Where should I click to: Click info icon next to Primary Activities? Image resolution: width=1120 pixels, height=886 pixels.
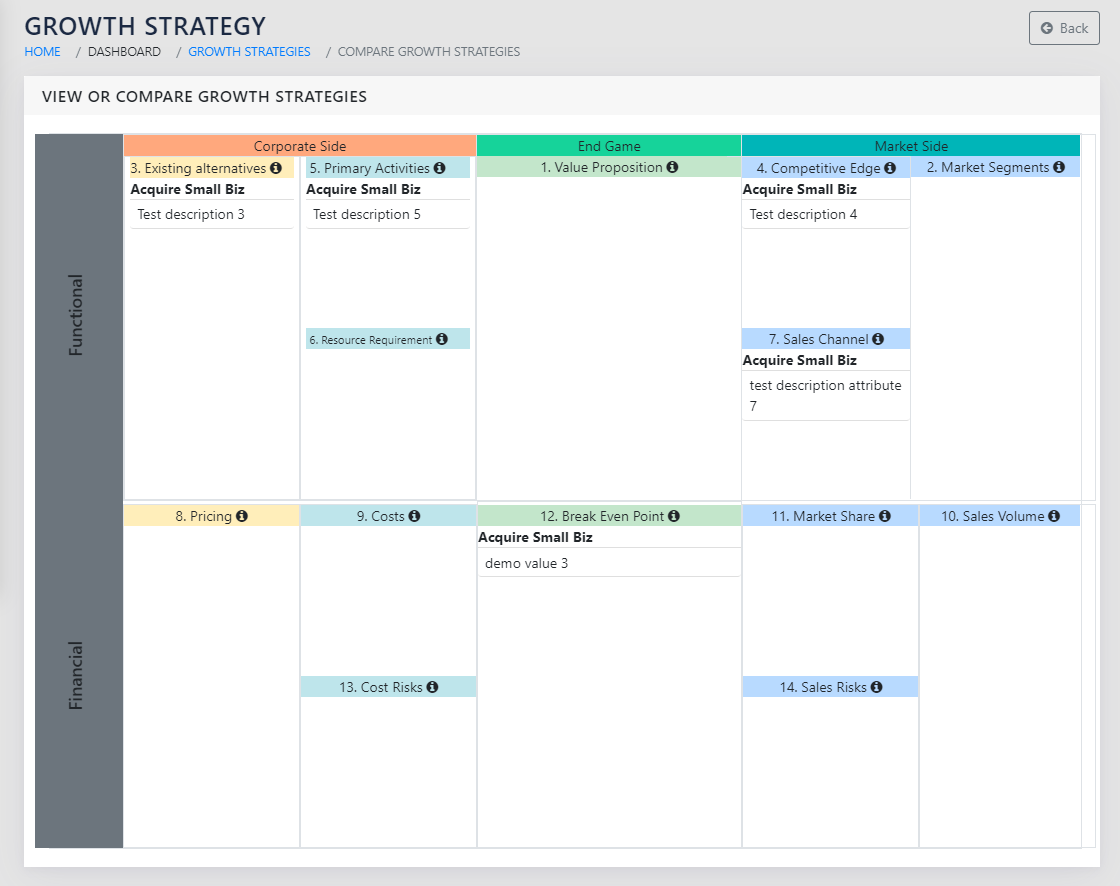point(439,168)
